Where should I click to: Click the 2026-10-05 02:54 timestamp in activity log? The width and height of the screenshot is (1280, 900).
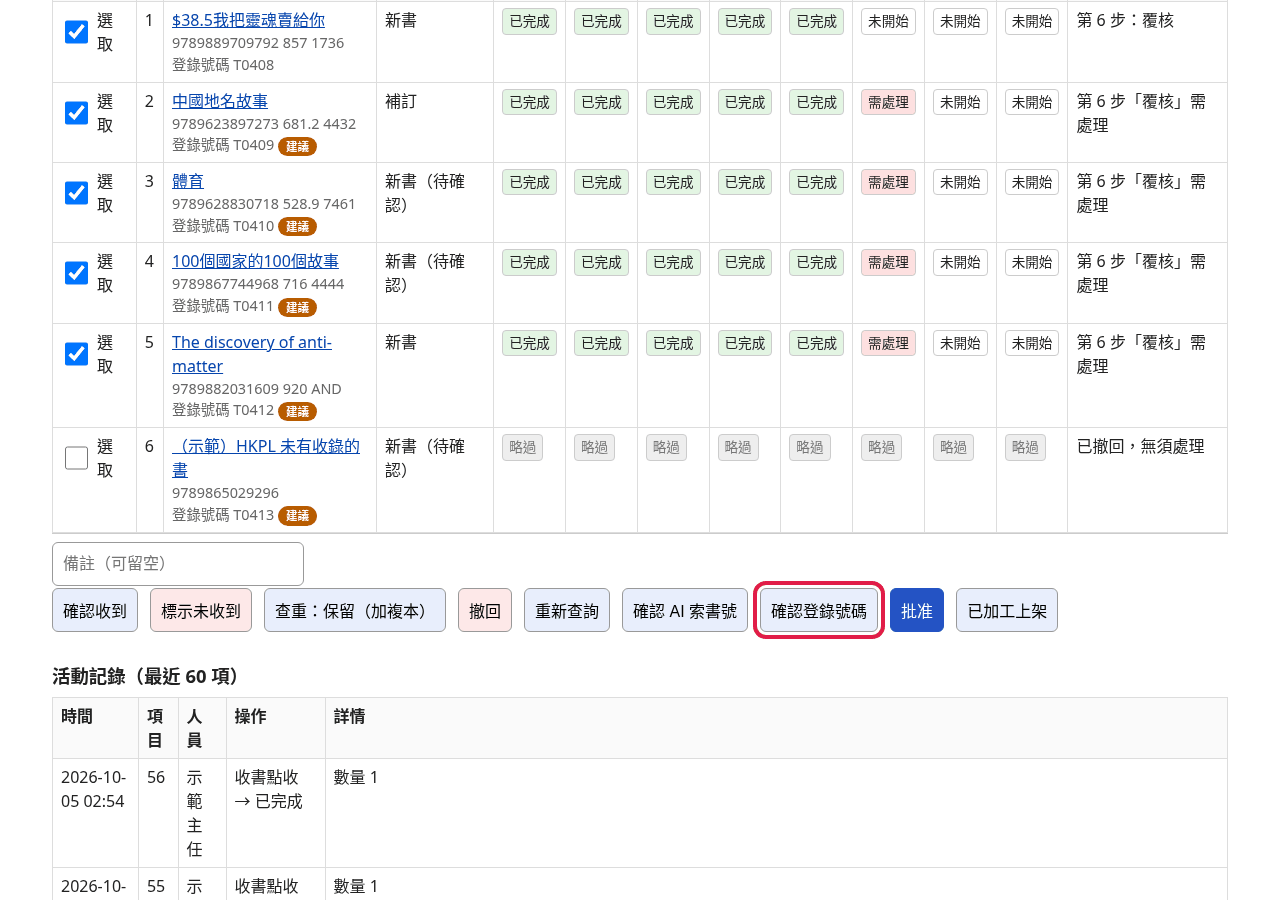tap(93, 789)
